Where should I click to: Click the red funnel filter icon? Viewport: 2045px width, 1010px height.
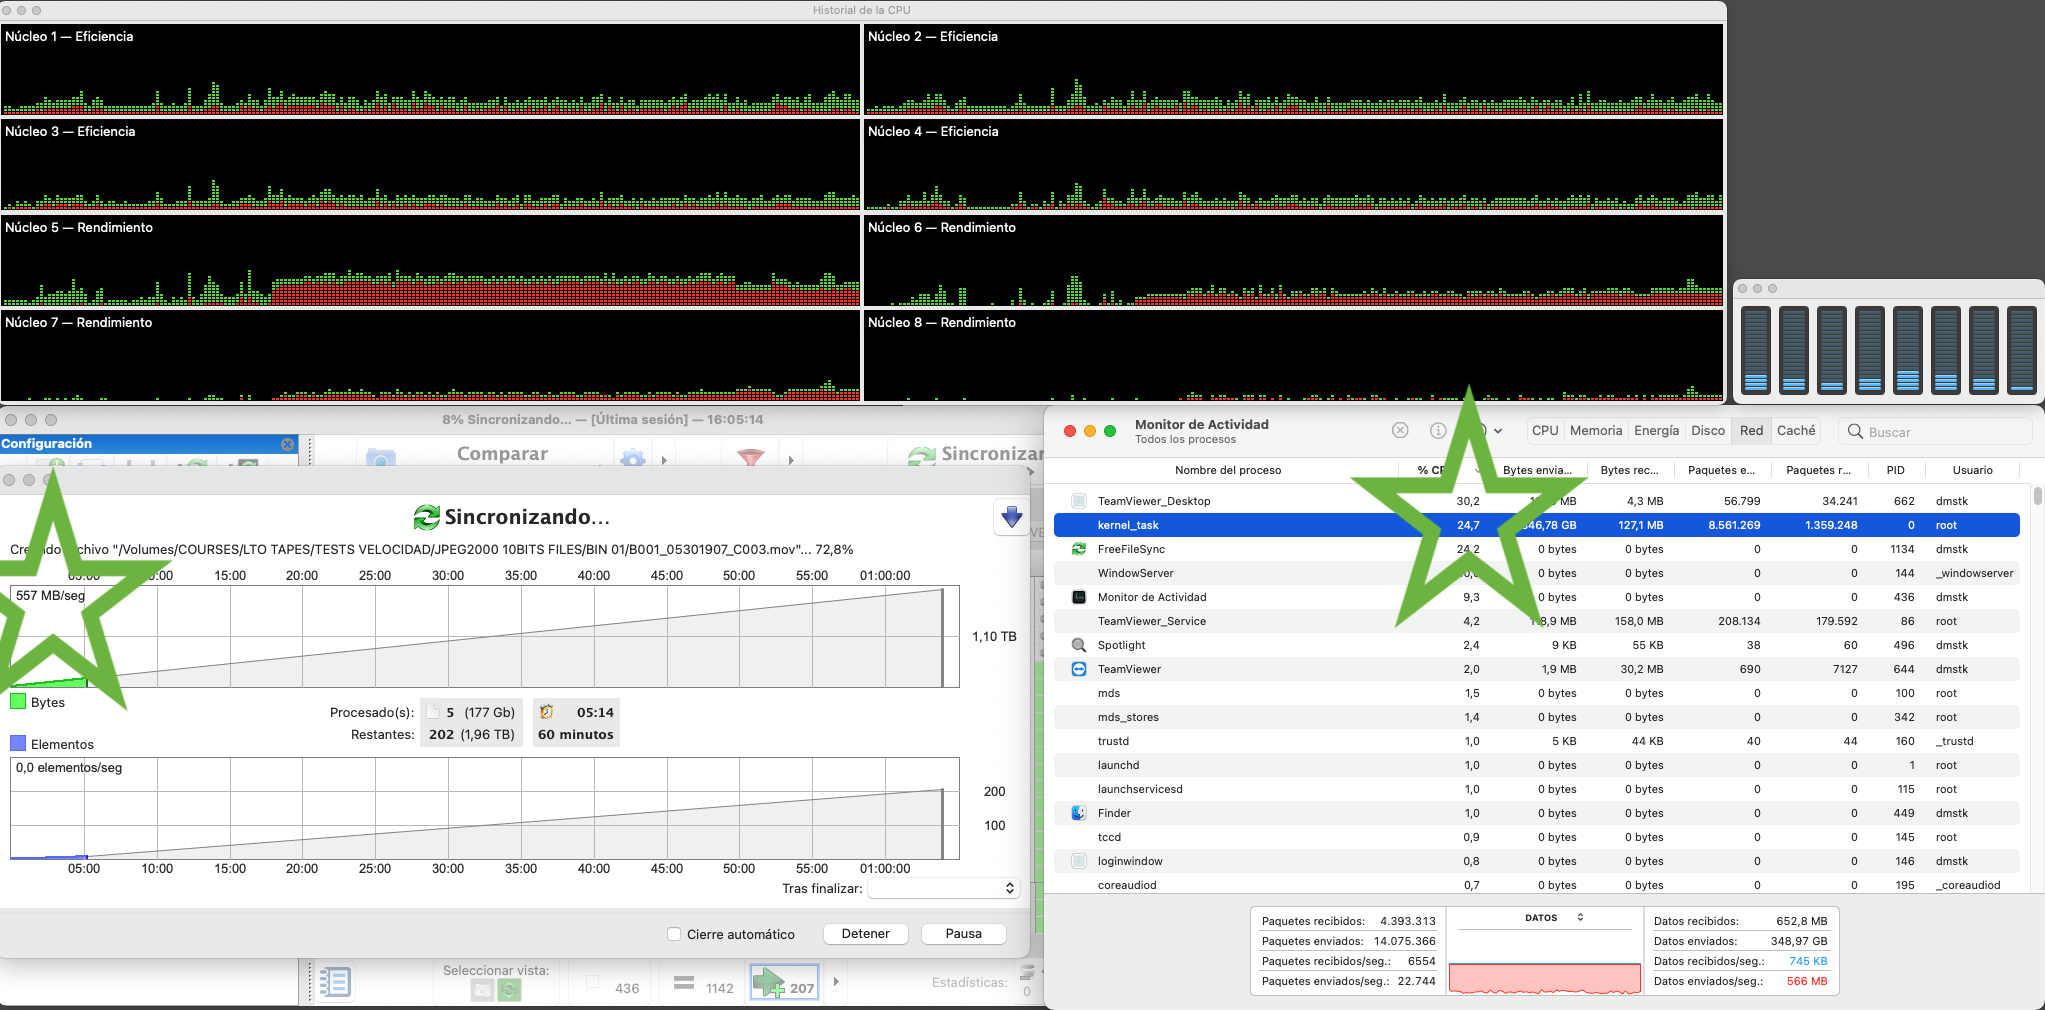750,458
